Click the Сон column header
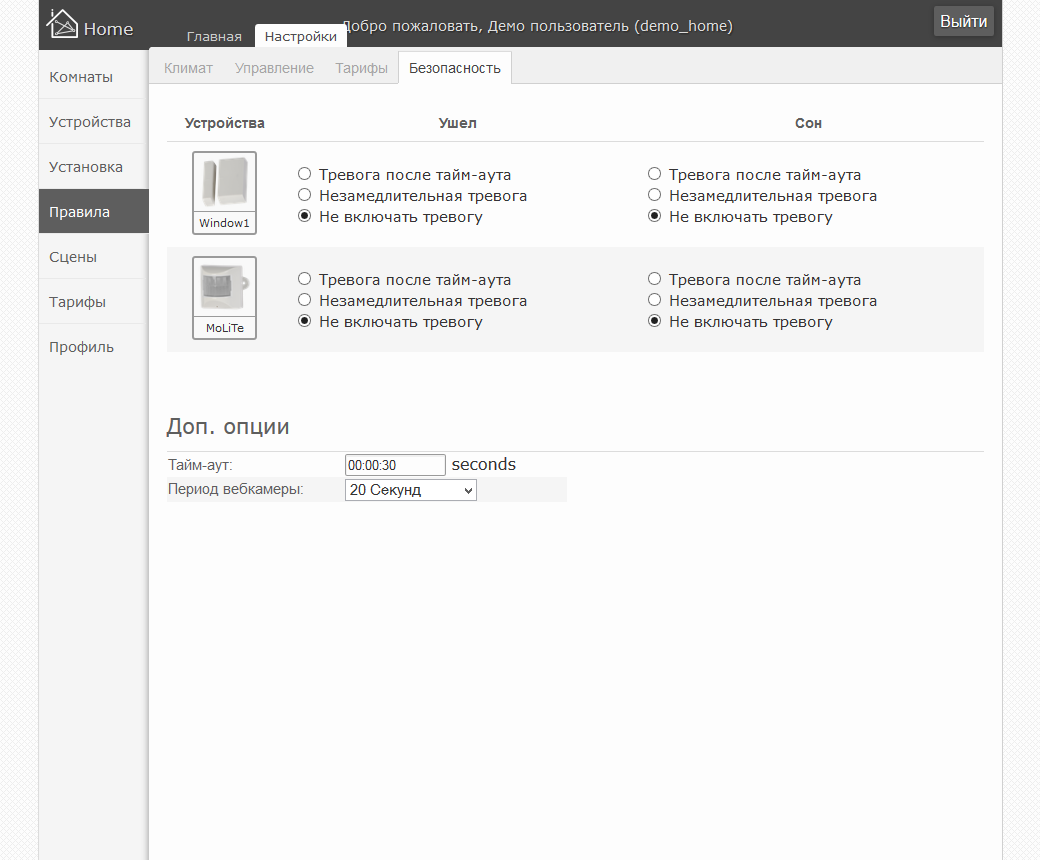This screenshot has width=1040, height=860. (x=808, y=123)
